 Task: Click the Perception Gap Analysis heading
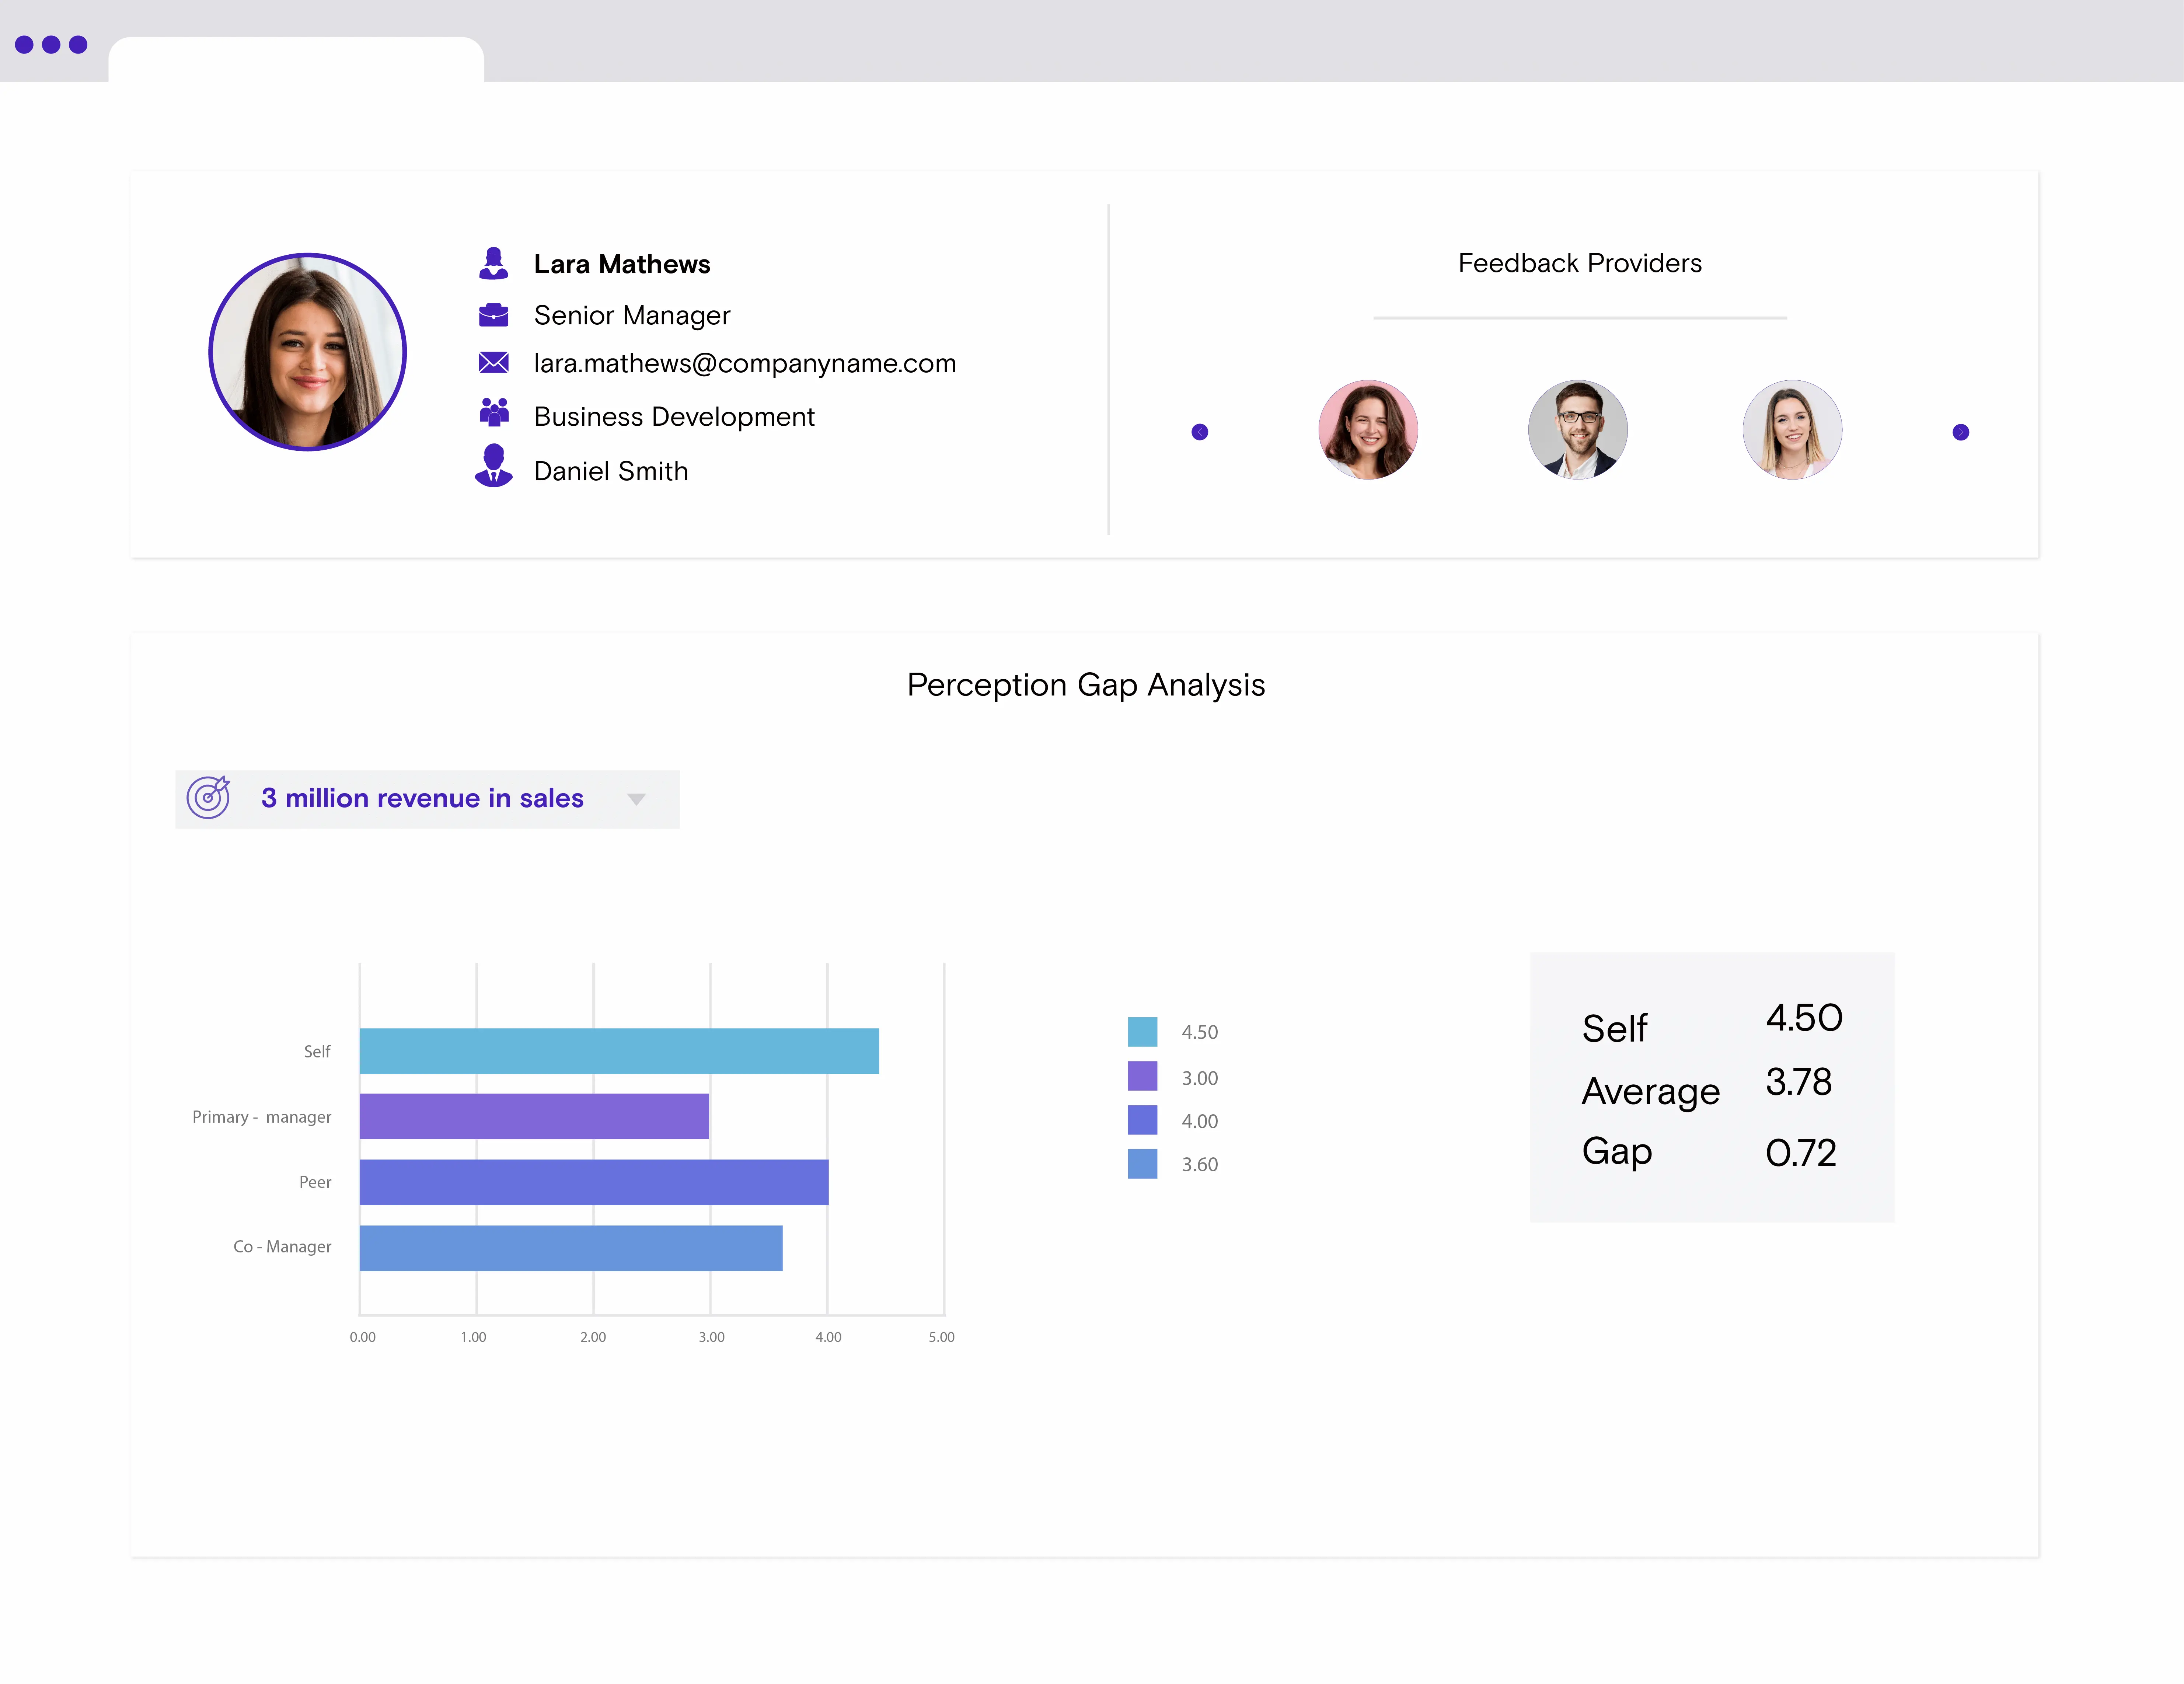(x=1086, y=685)
